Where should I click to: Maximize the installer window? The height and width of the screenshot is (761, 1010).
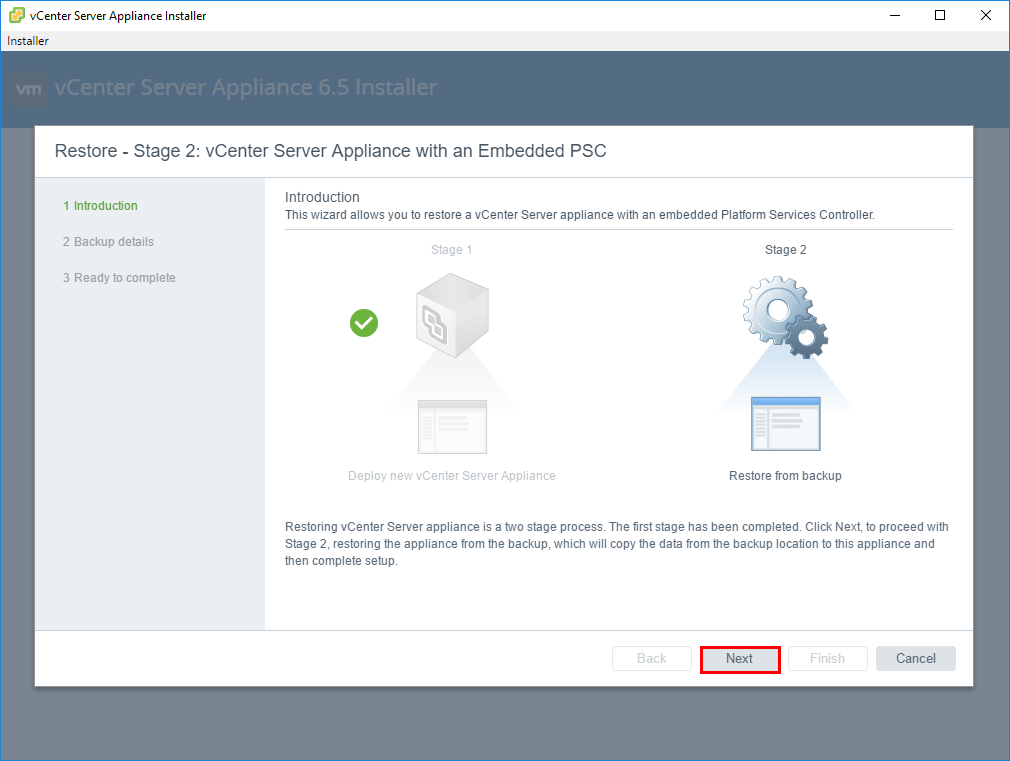(x=940, y=15)
